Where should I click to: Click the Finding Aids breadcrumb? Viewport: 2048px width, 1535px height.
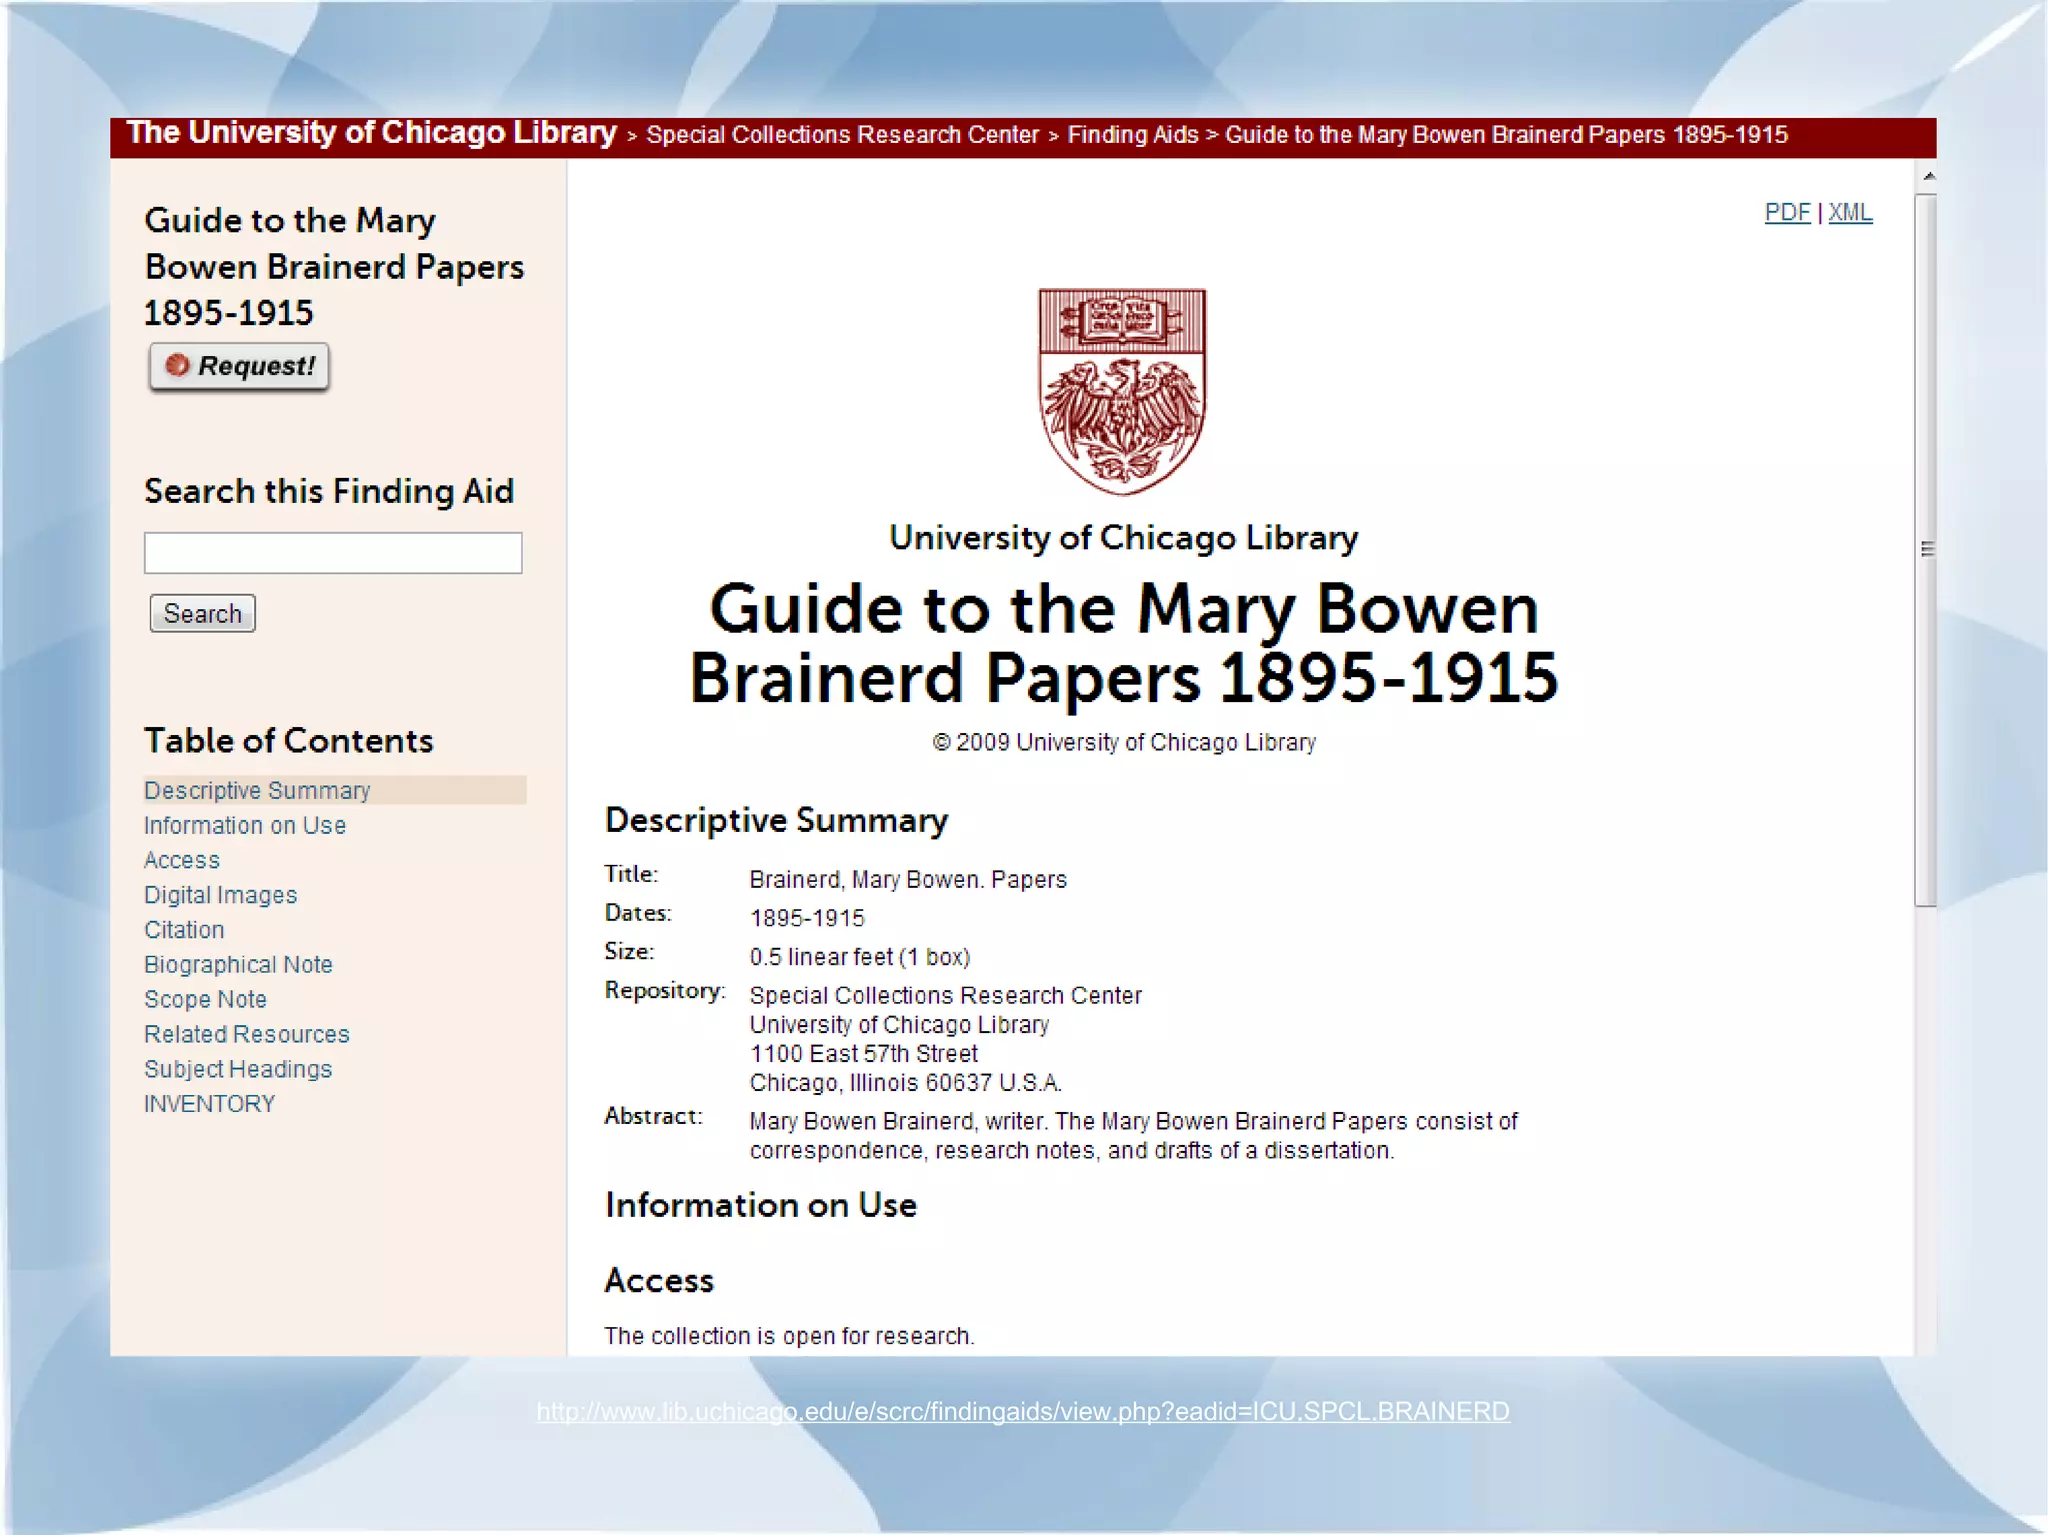[x=1132, y=135]
